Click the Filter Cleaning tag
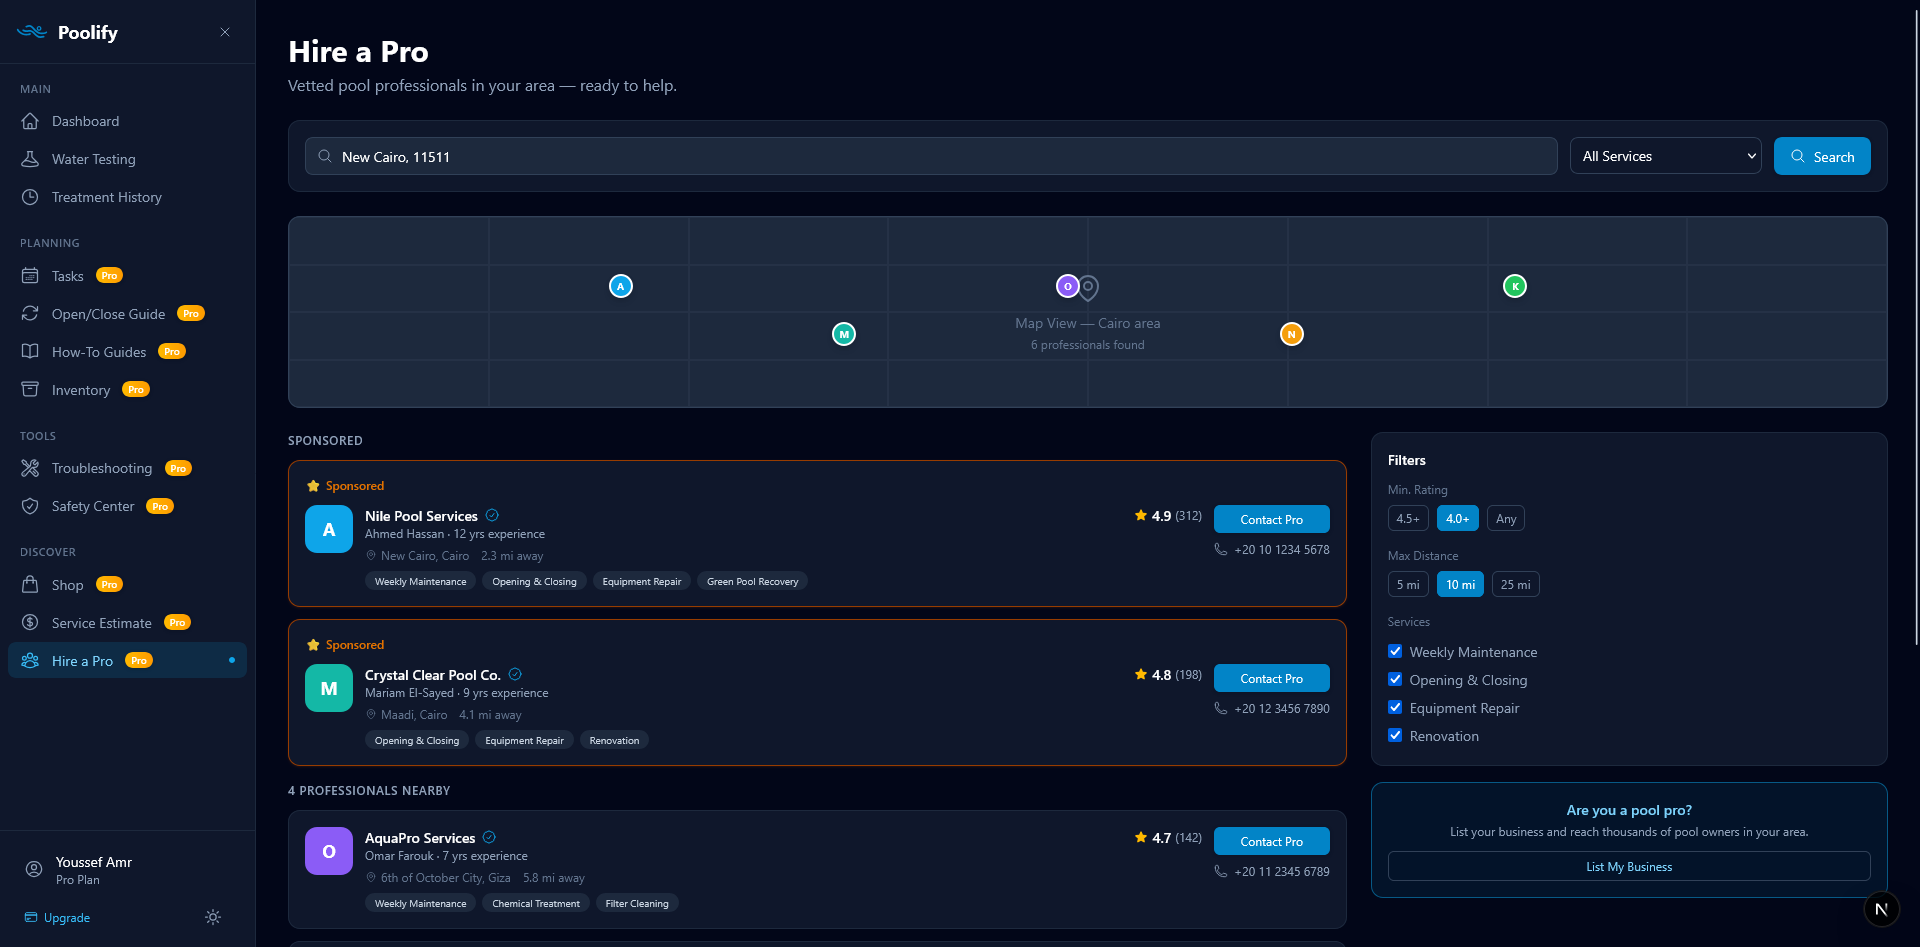 [637, 903]
